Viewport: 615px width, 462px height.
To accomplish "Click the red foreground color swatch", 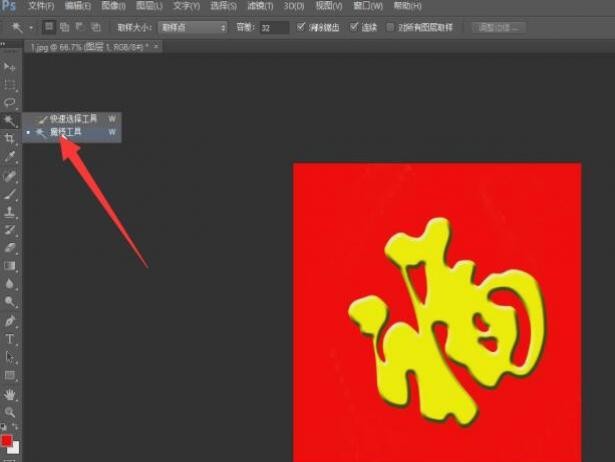I will [7, 440].
